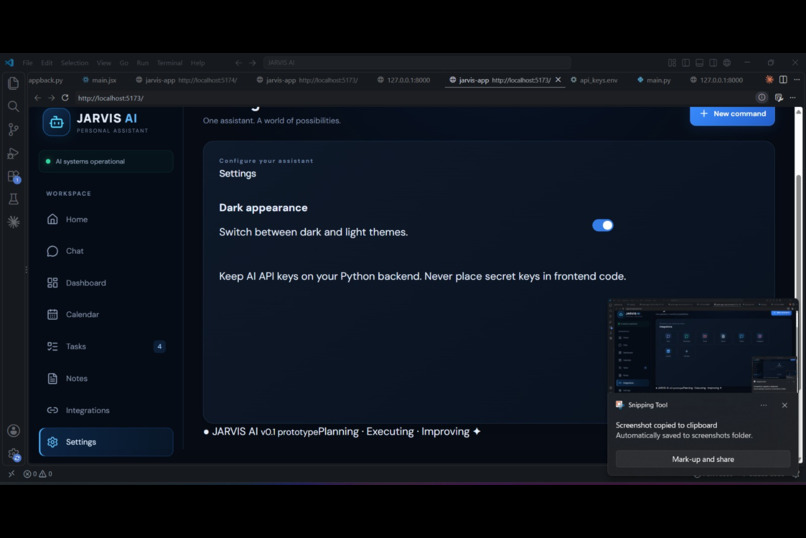This screenshot has height=538, width=806.
Task: Navigate to Home in workspace sidebar
Action: 106,219
